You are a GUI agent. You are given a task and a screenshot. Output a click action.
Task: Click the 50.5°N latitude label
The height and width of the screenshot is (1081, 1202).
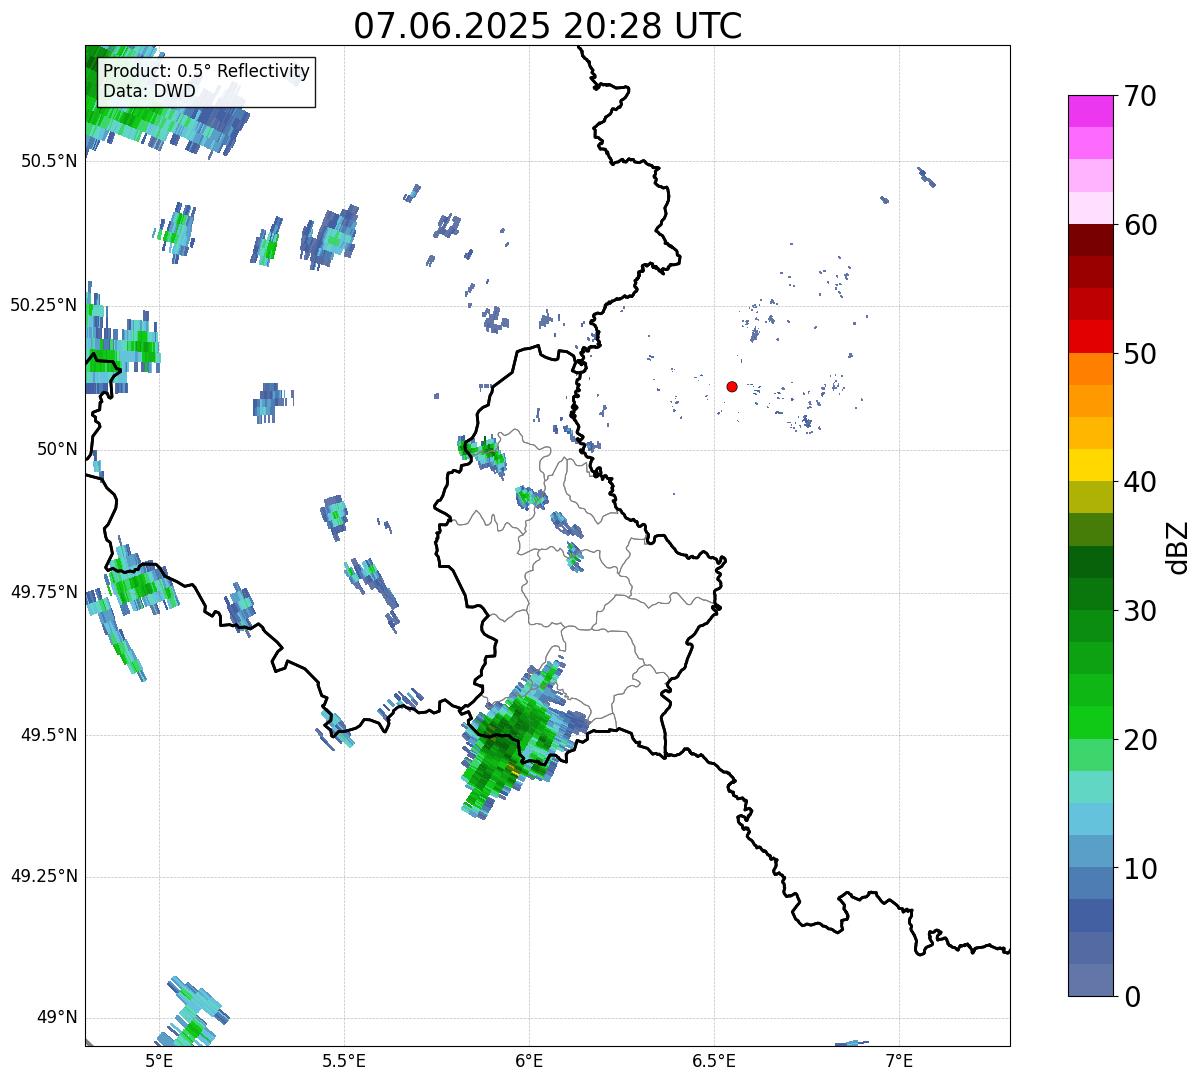(49, 161)
